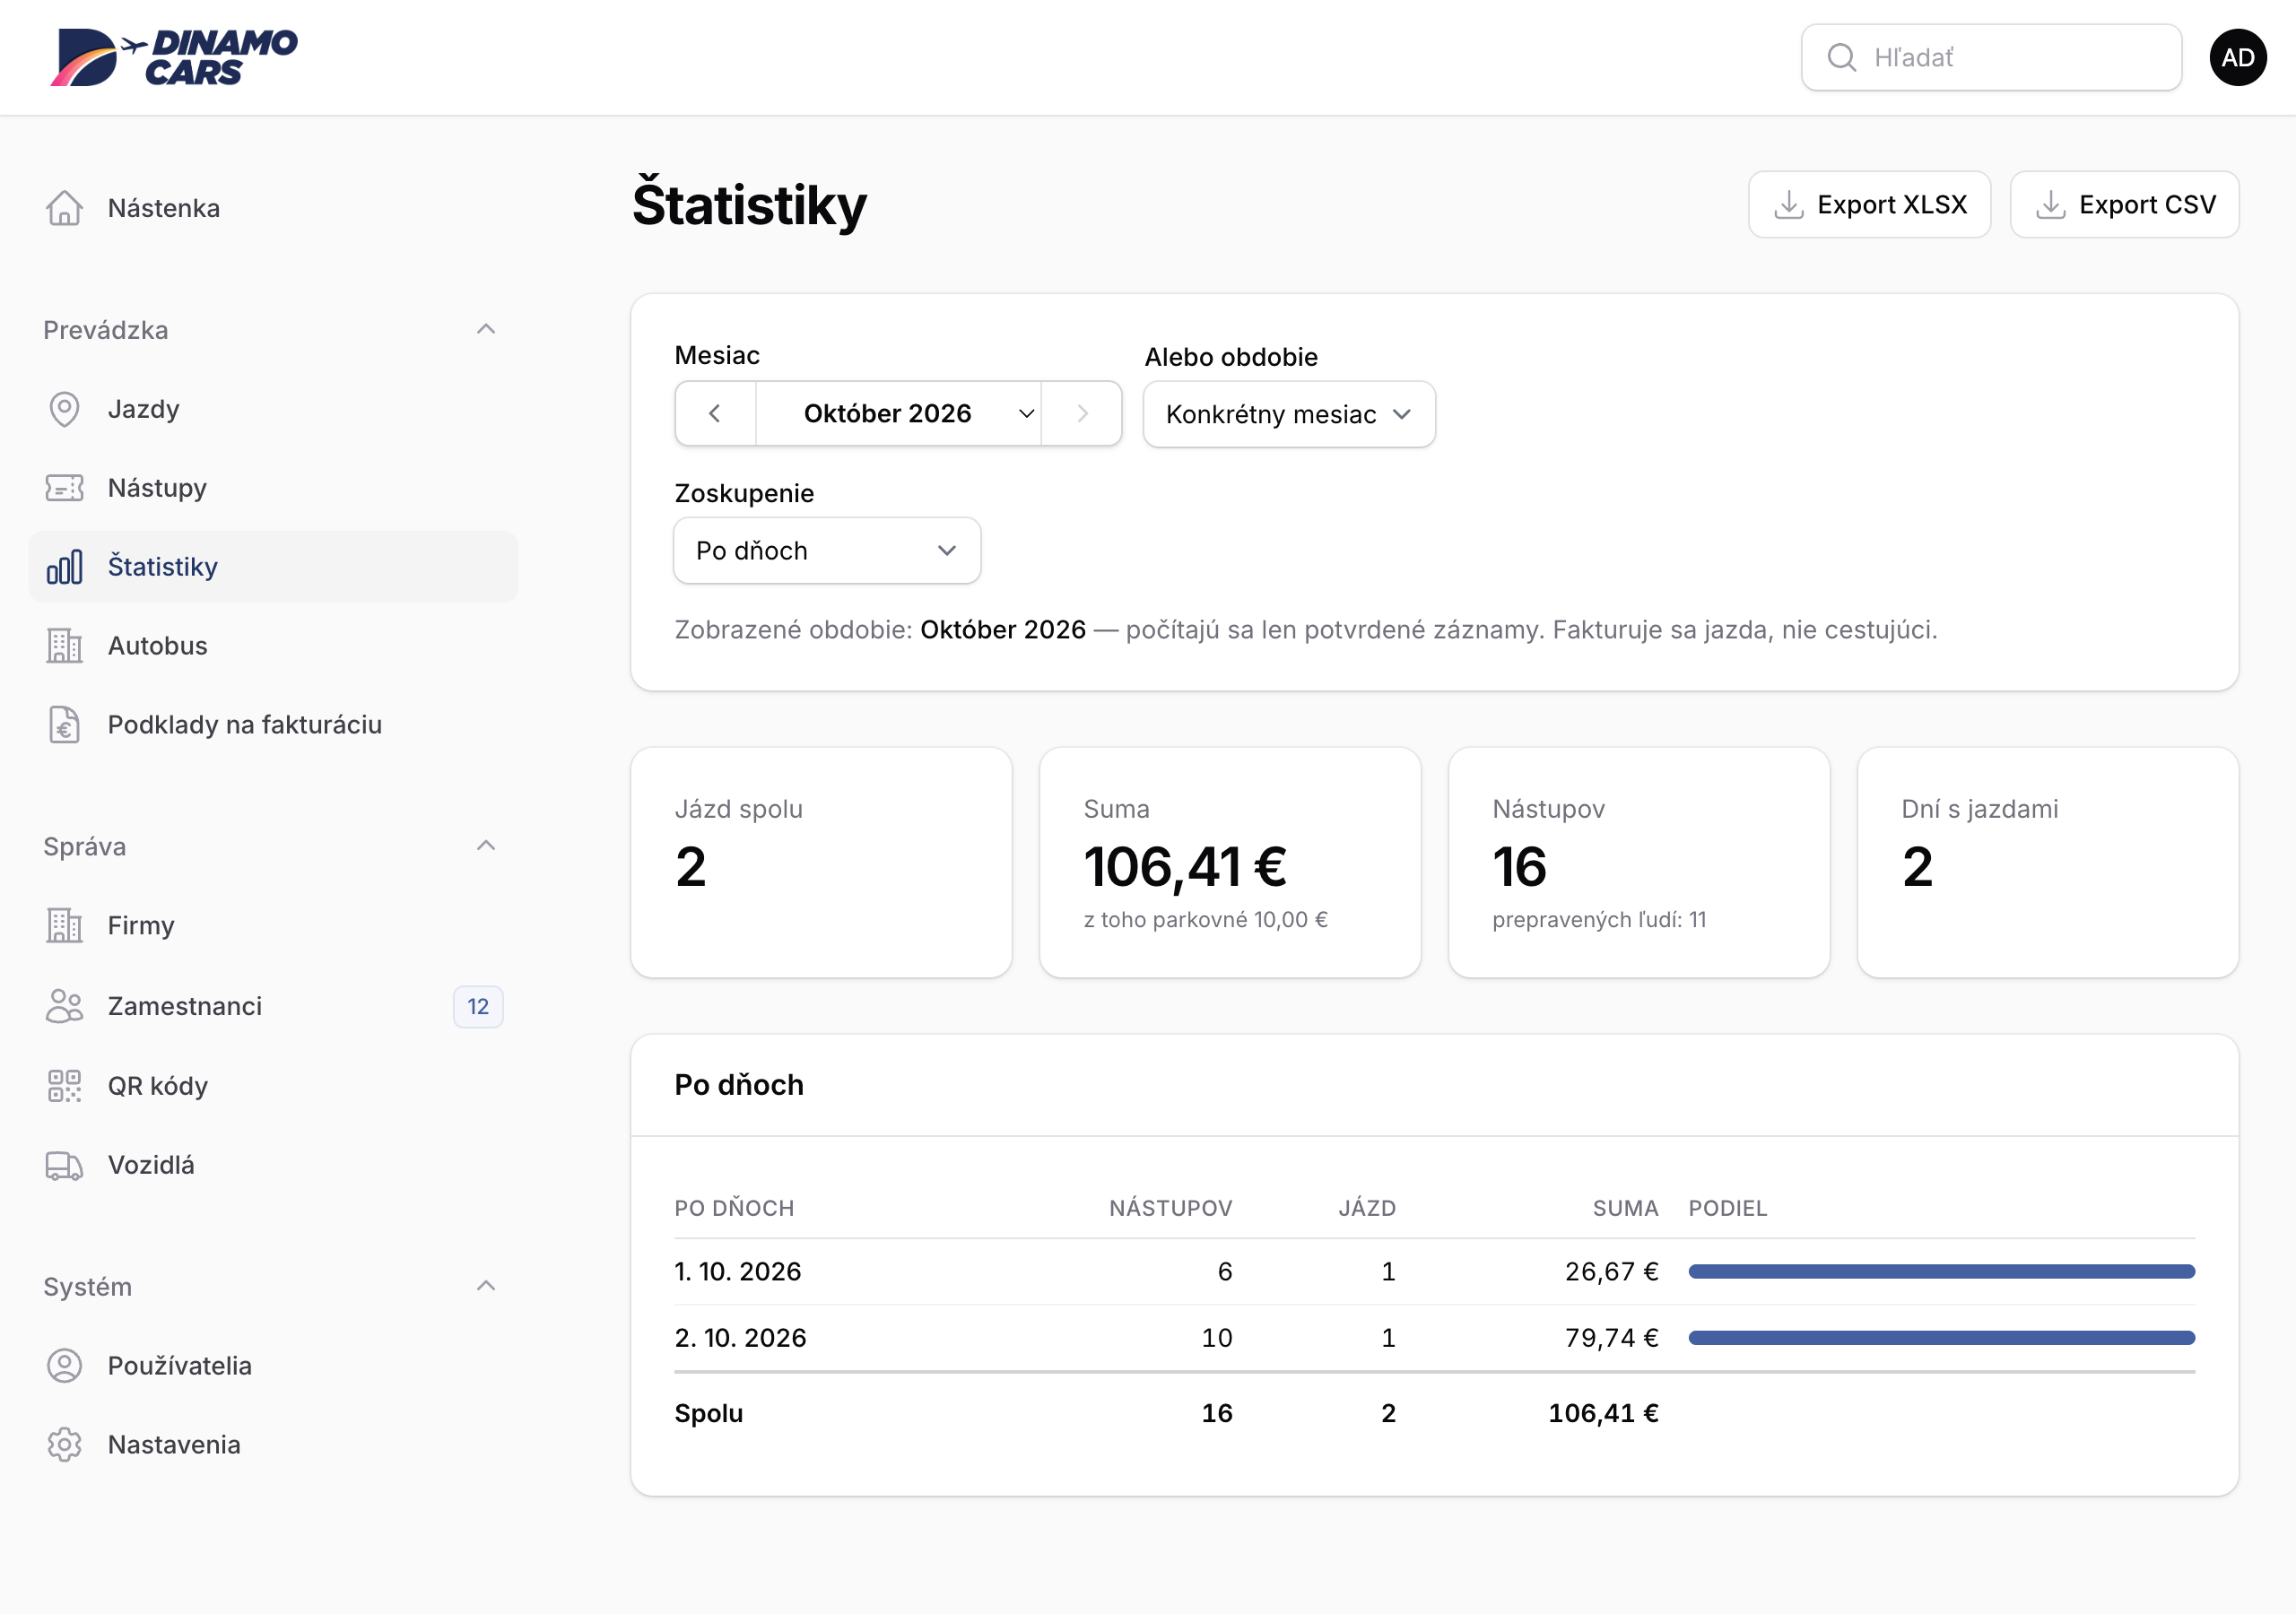Click the search magnifier icon
This screenshot has width=2296, height=1614.
pyautogui.click(x=1841, y=57)
